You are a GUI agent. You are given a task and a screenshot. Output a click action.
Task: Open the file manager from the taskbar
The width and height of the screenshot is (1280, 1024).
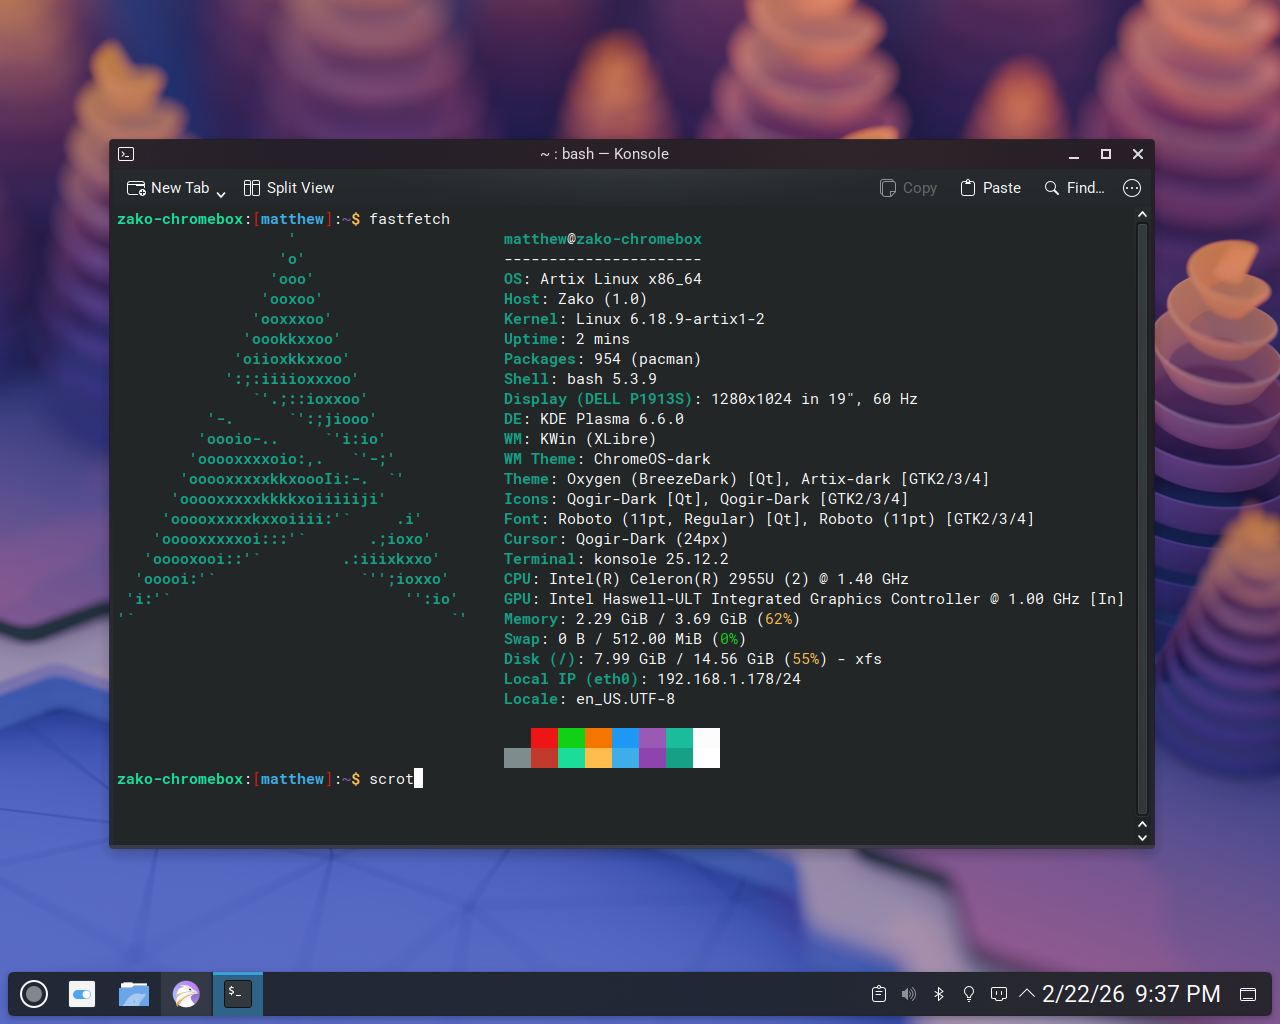[x=134, y=994]
